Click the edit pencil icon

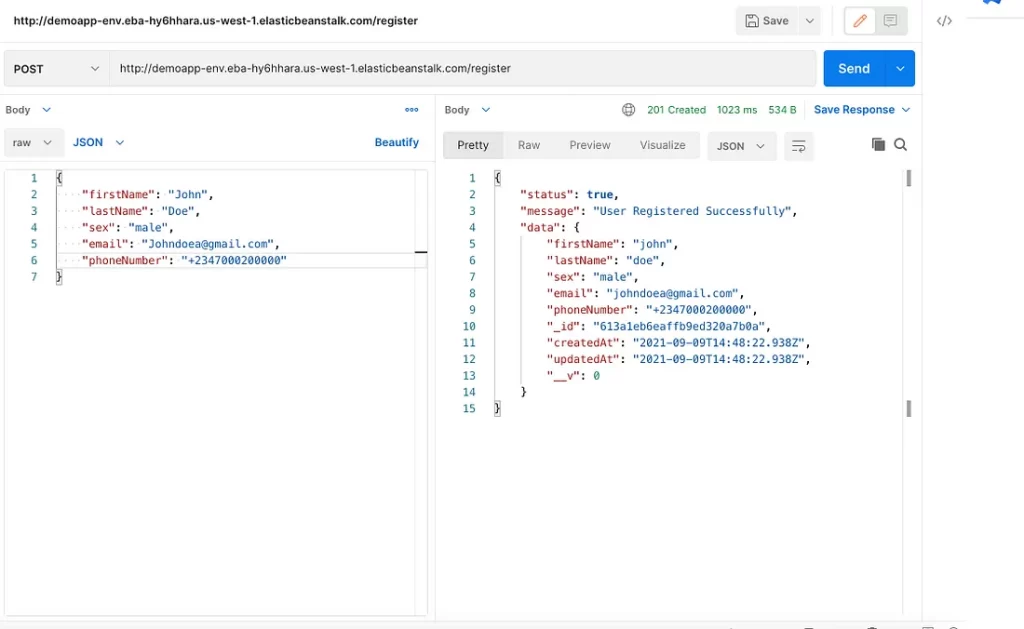[859, 21]
